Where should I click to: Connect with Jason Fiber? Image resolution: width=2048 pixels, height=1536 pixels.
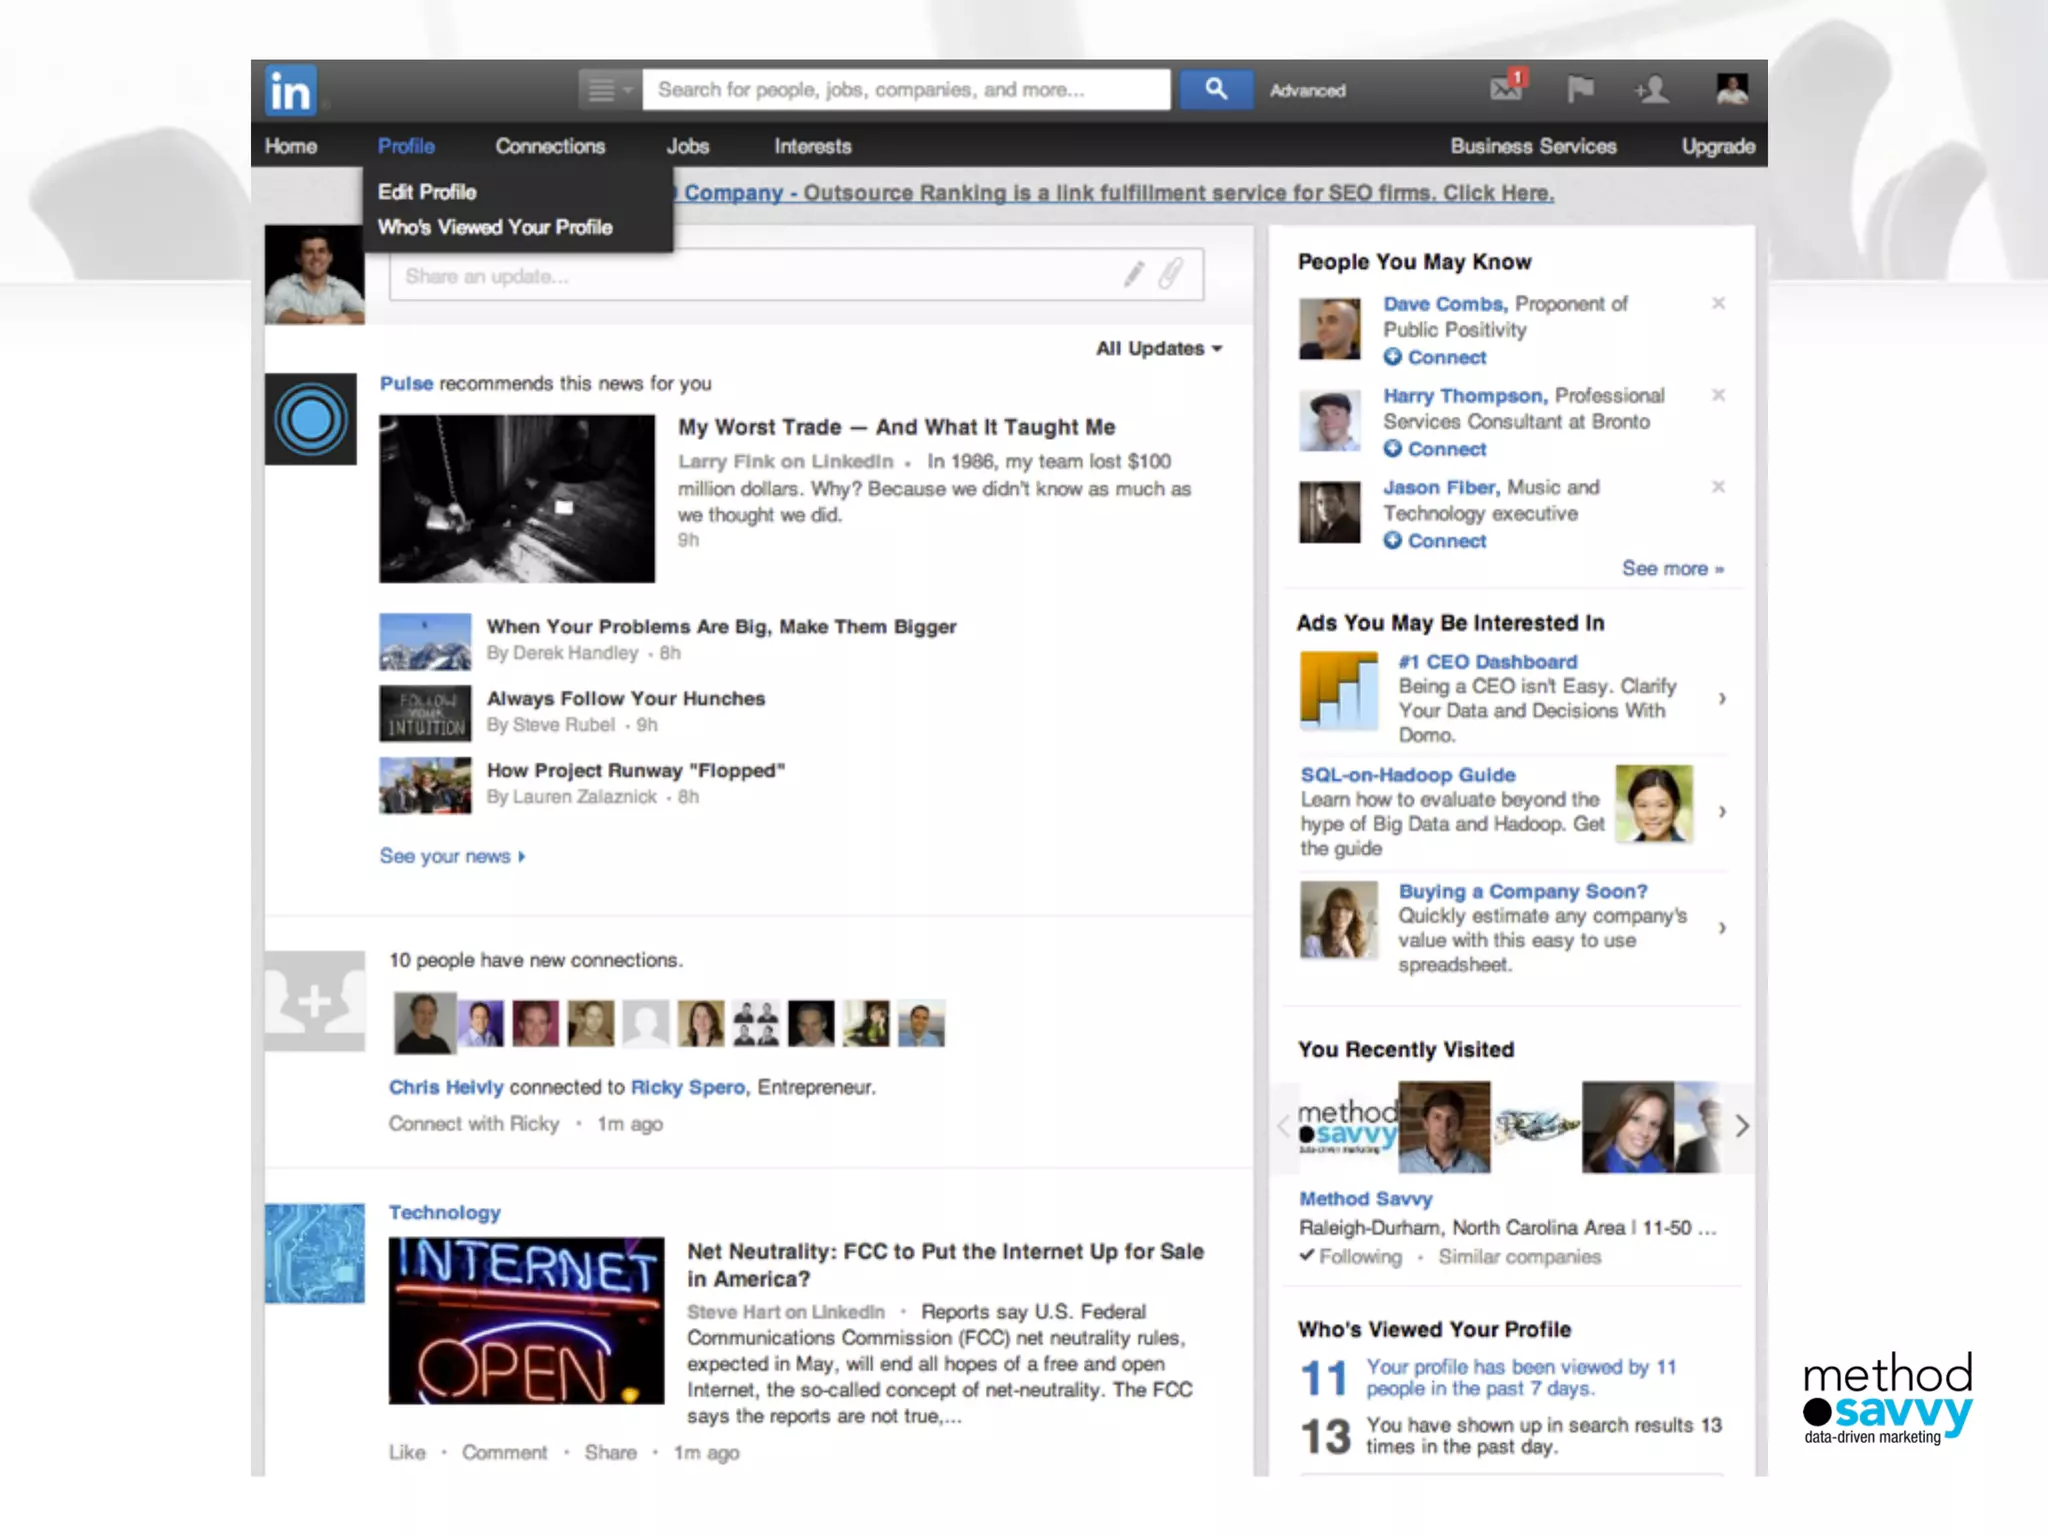click(1435, 541)
